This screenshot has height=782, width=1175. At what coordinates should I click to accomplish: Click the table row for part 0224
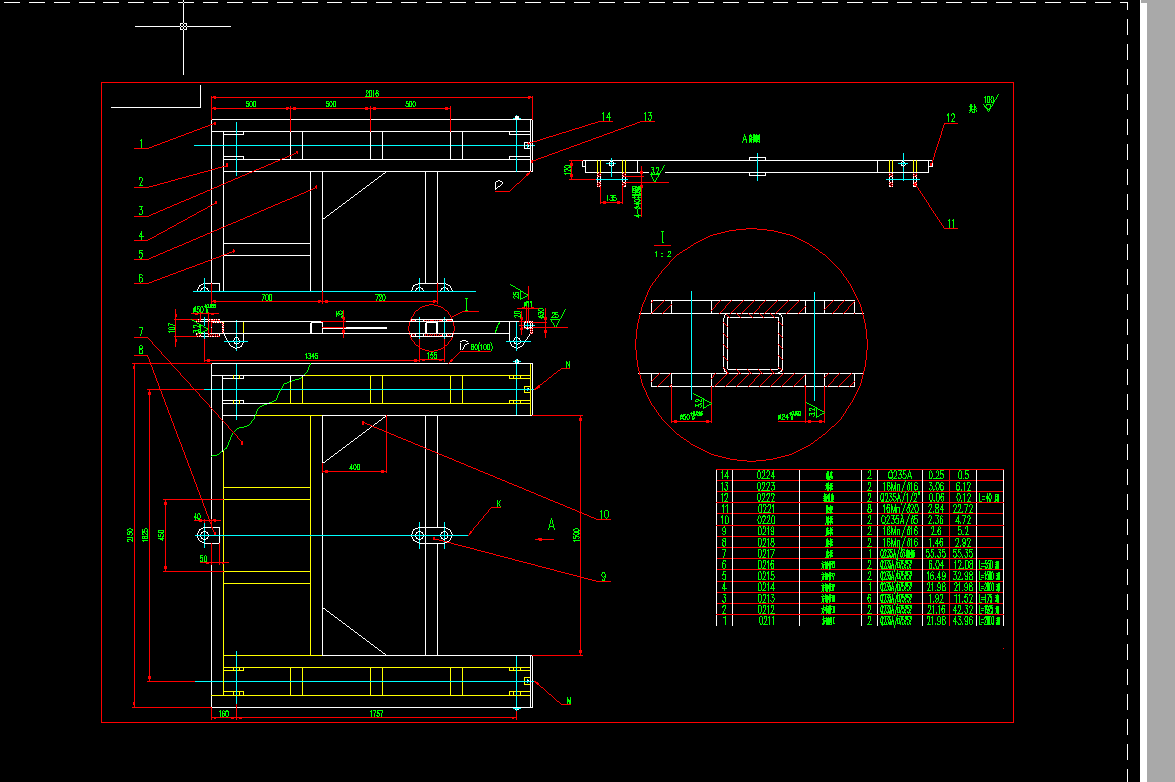coord(766,474)
